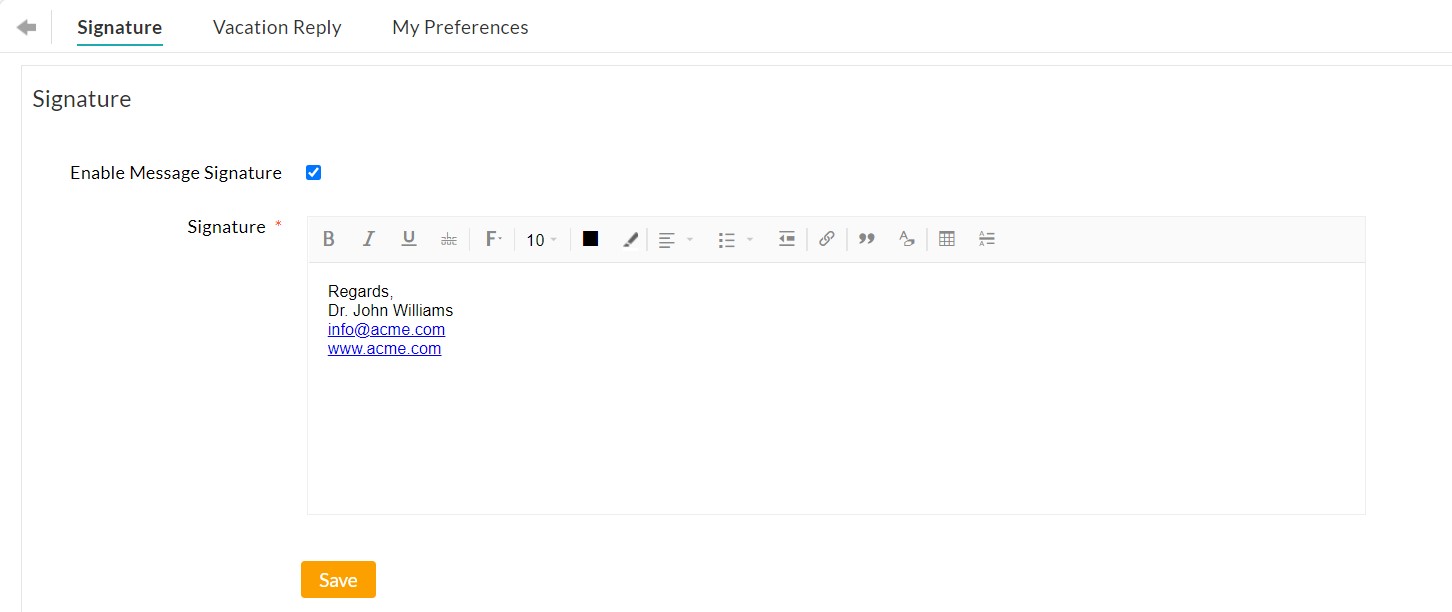
Task: Apply strikethrough formatting to the signature text
Action: point(448,239)
